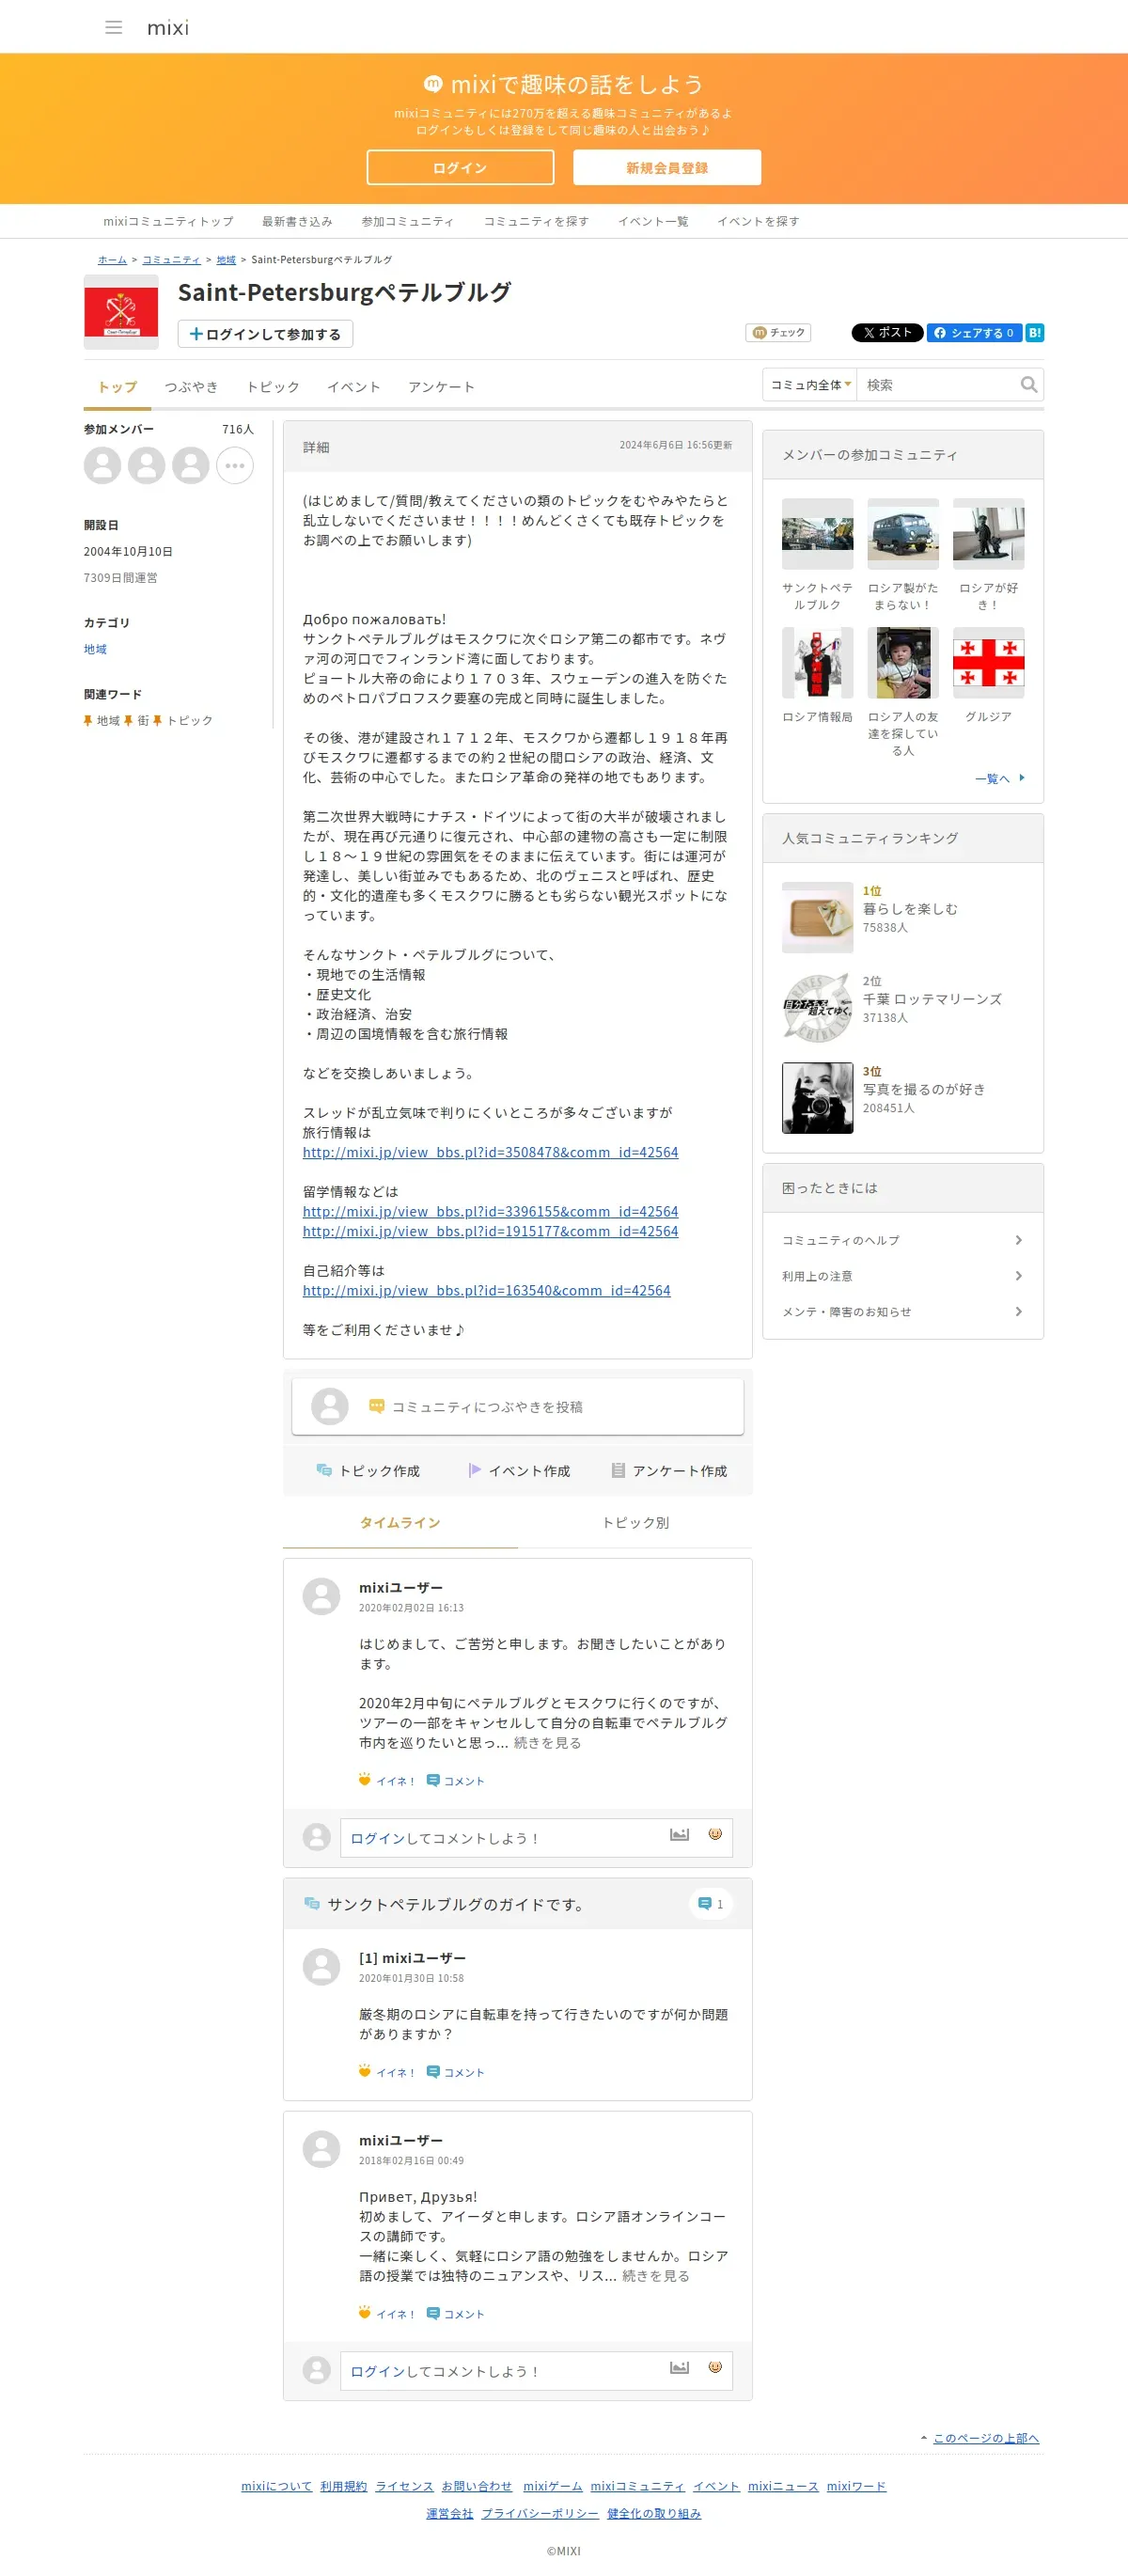Viewport: 1128px width, 2576px height.
Task: Open イベントを探す nav item
Action: [758, 222]
